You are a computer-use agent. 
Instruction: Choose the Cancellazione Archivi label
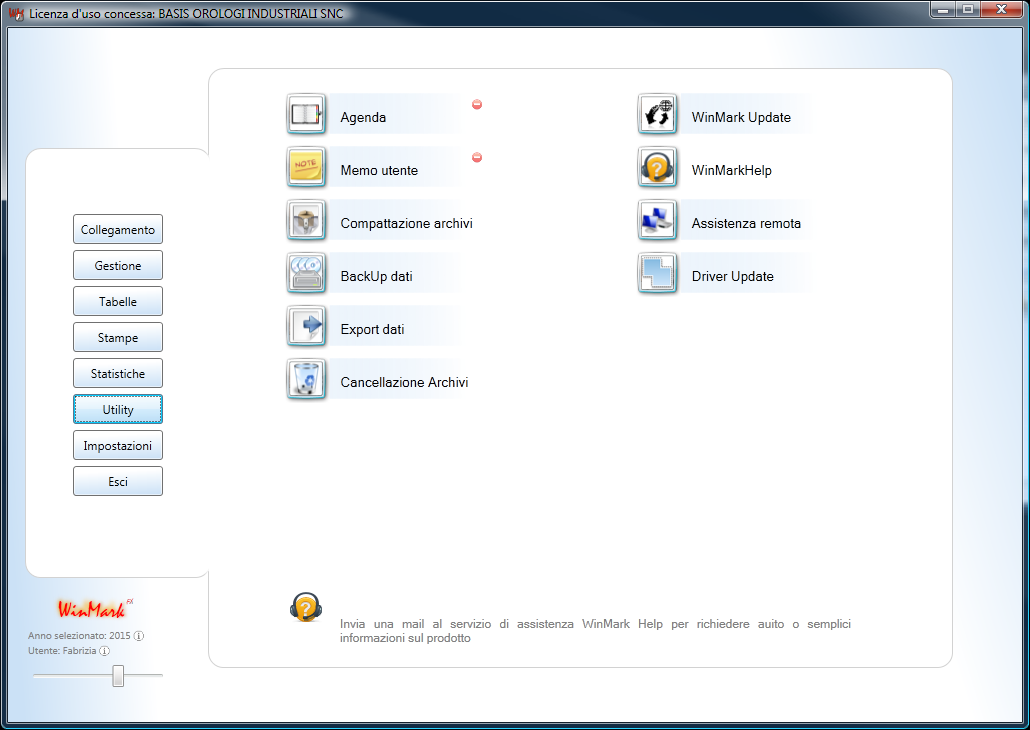[x=405, y=382]
